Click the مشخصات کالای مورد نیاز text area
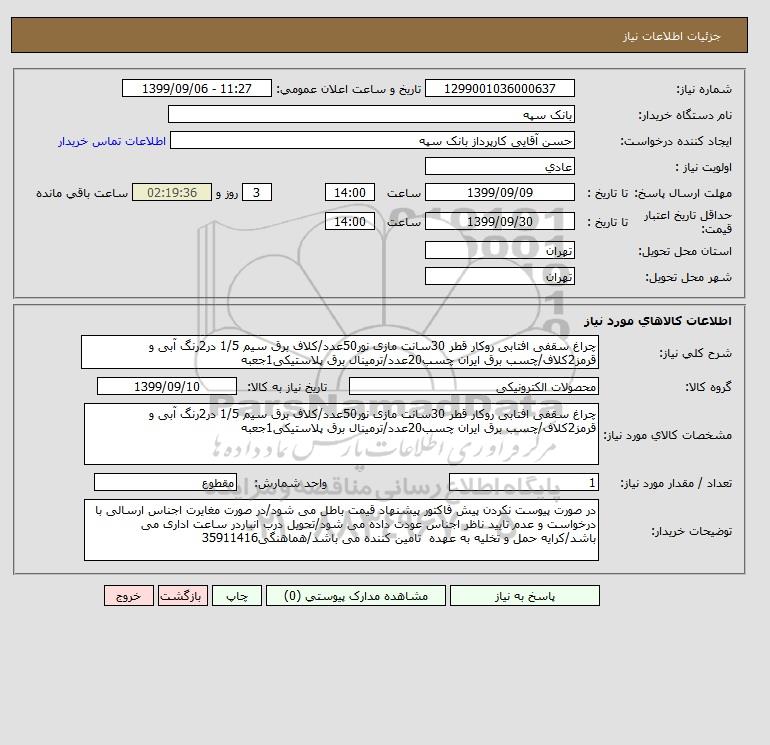 (341, 434)
